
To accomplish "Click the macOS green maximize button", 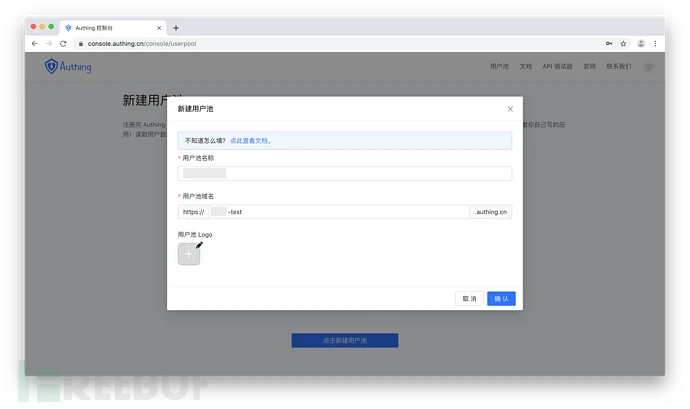I will [x=51, y=27].
